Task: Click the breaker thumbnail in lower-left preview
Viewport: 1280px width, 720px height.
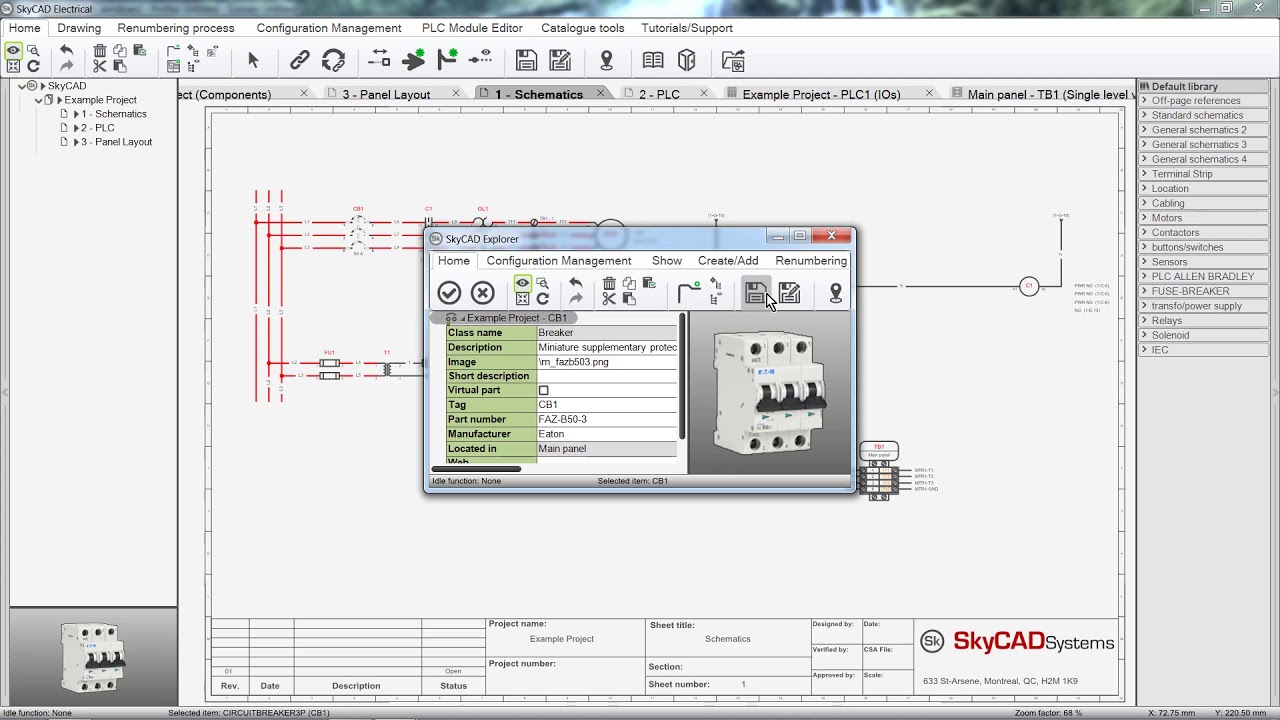Action: point(93,657)
